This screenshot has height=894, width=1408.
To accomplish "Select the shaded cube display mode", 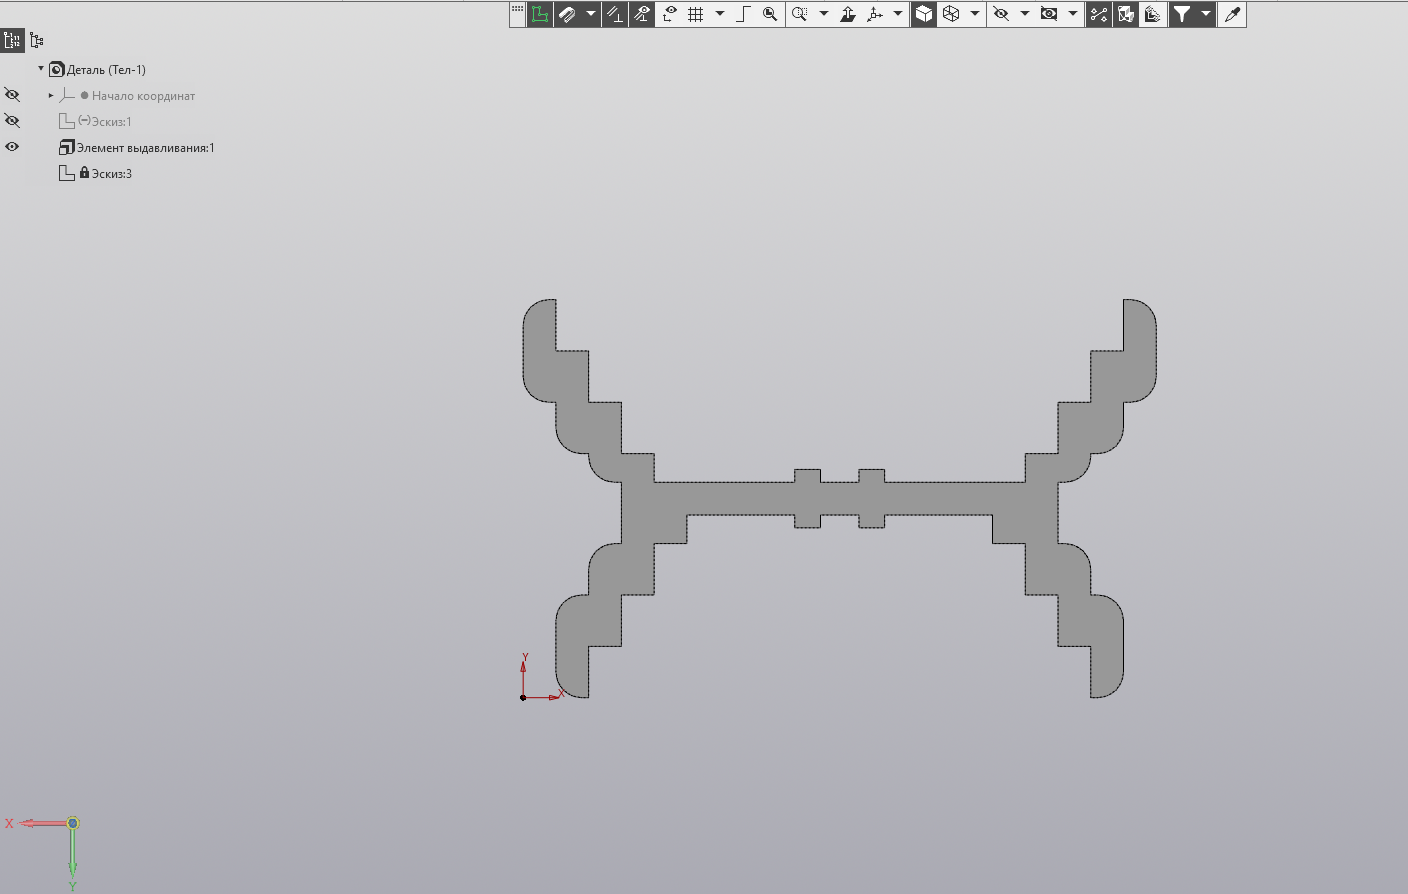I will (924, 14).
